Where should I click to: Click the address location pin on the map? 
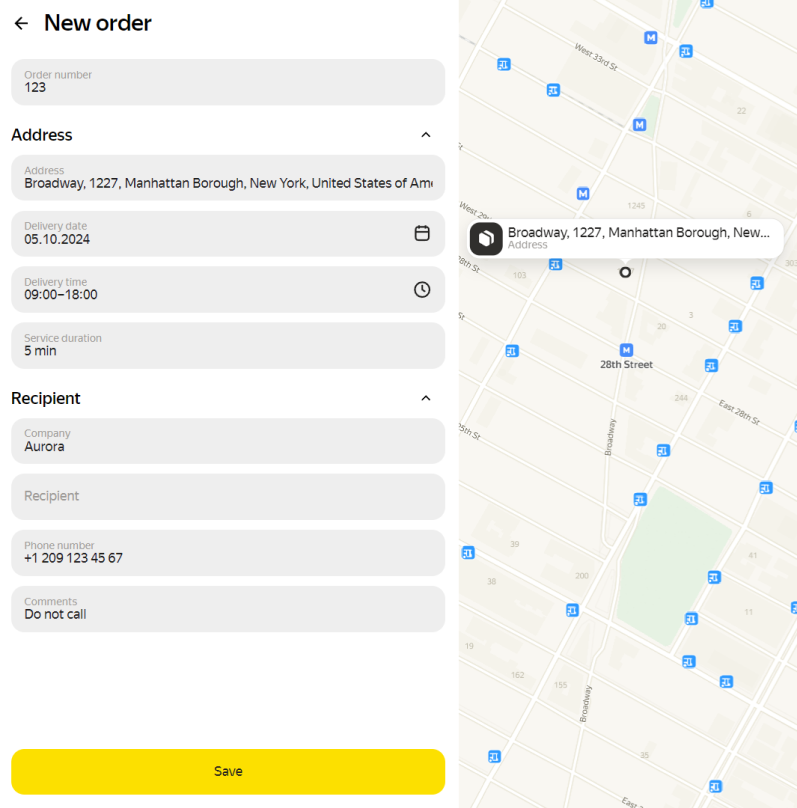coord(625,272)
